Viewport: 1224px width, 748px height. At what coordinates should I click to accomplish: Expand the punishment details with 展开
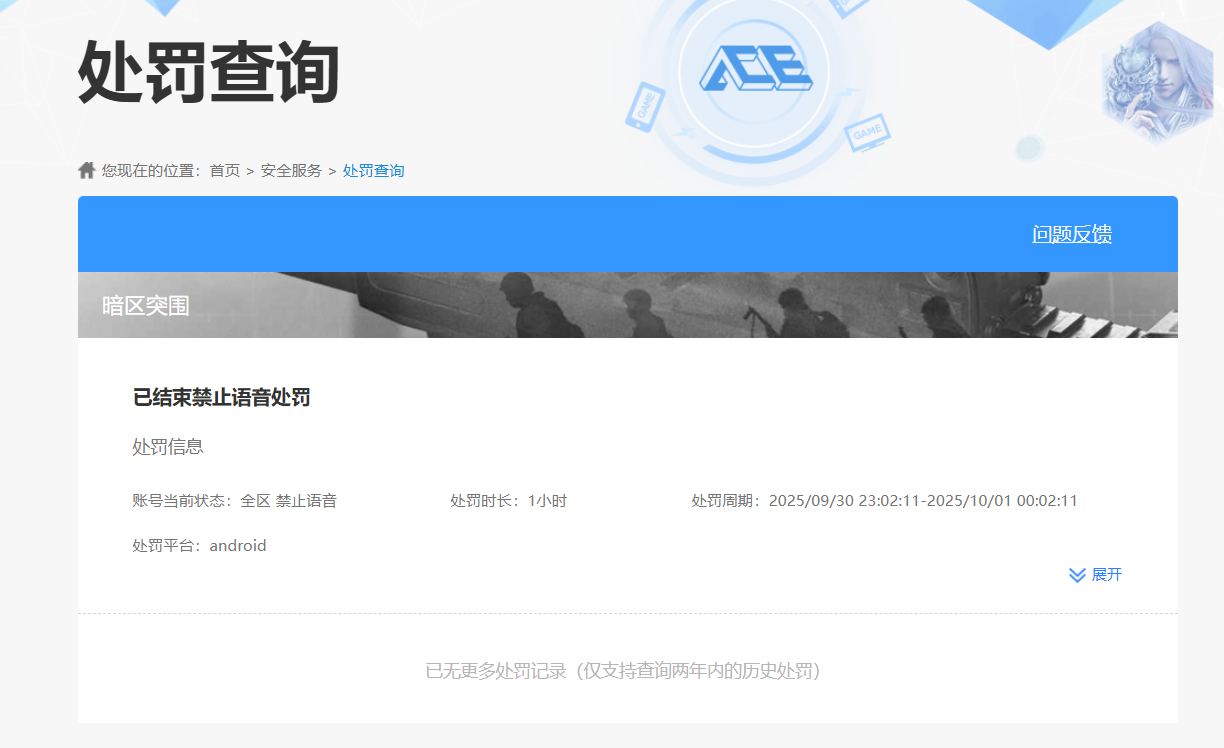[1105, 574]
